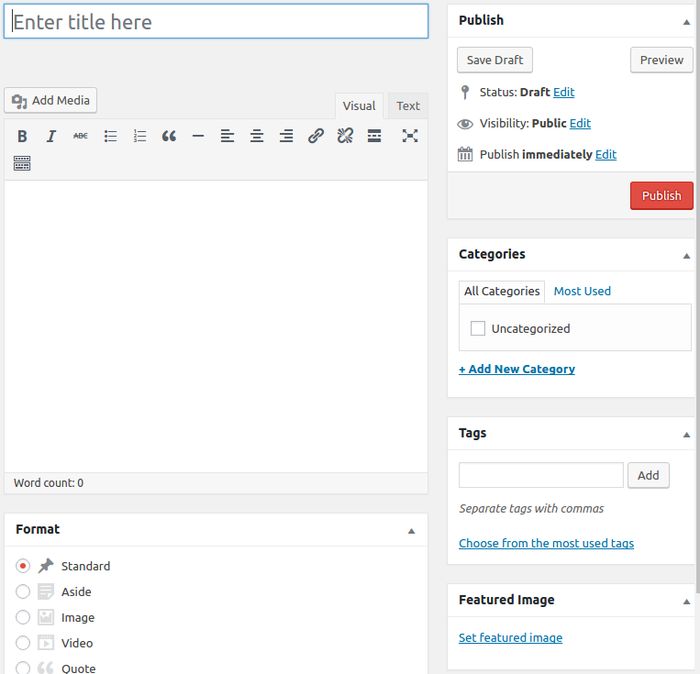
Task: Click into the tags input field
Action: (541, 475)
